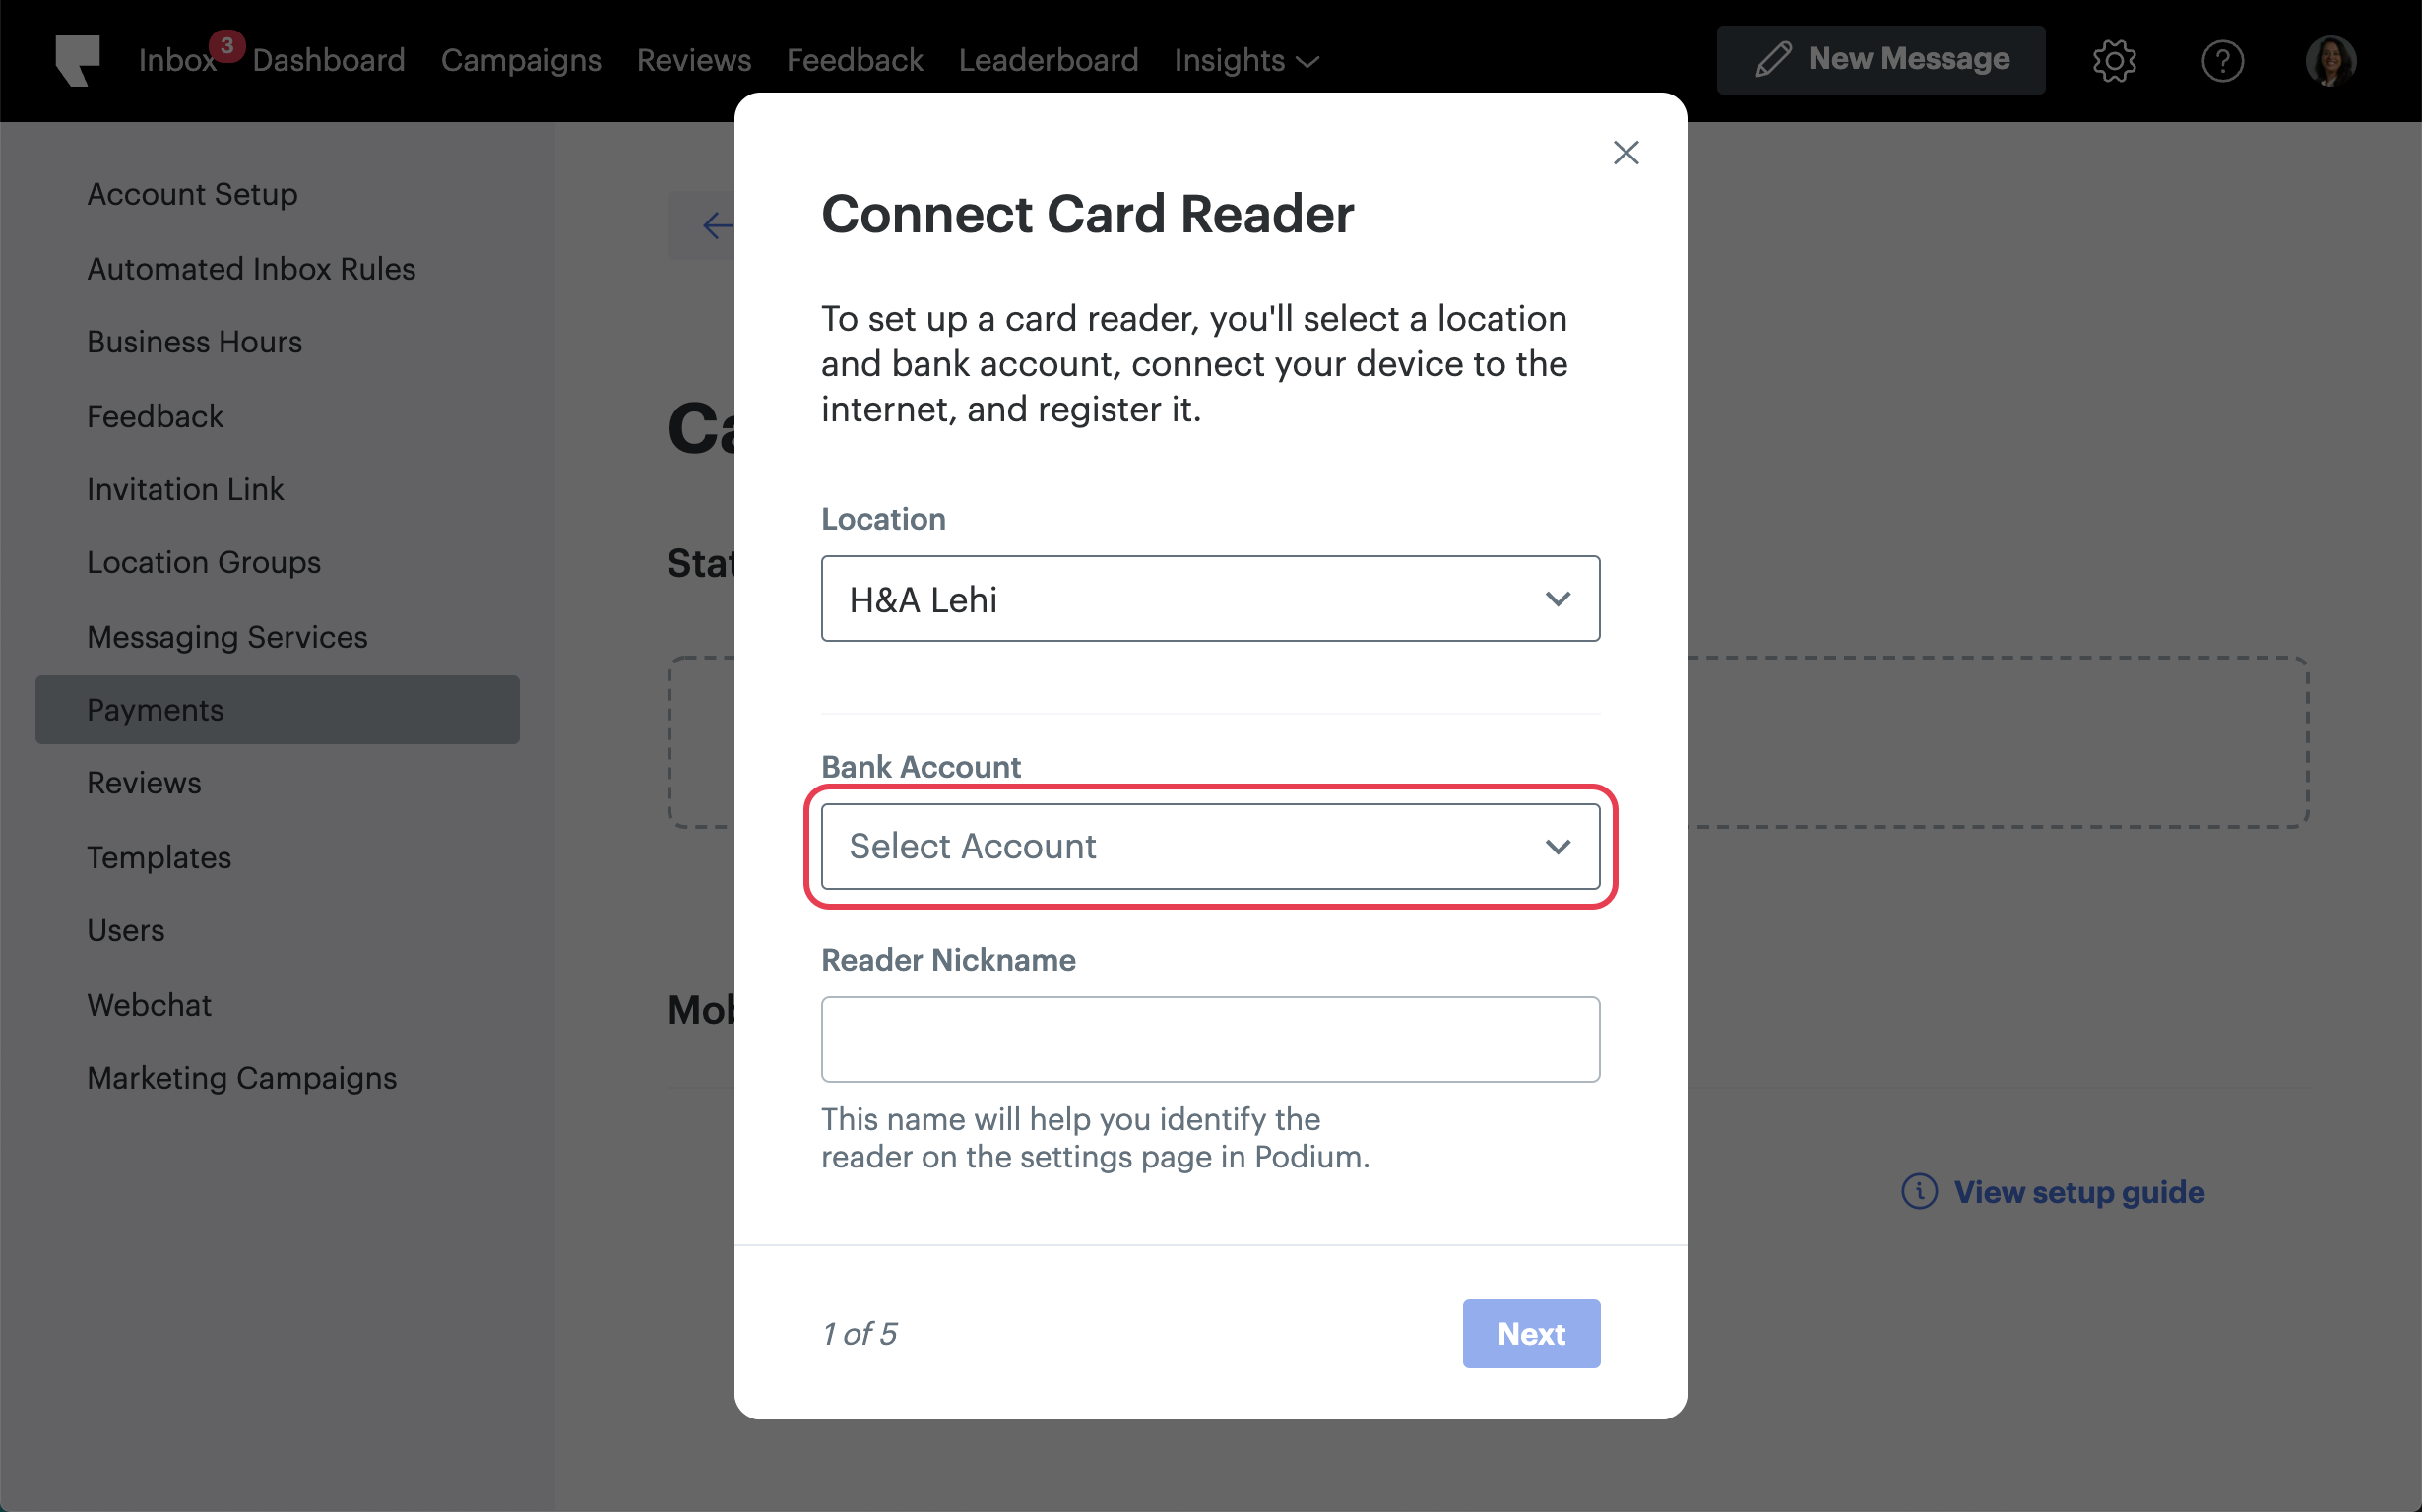This screenshot has width=2422, height=1512.
Task: Open the Leaderboard page
Action: coord(1048,61)
